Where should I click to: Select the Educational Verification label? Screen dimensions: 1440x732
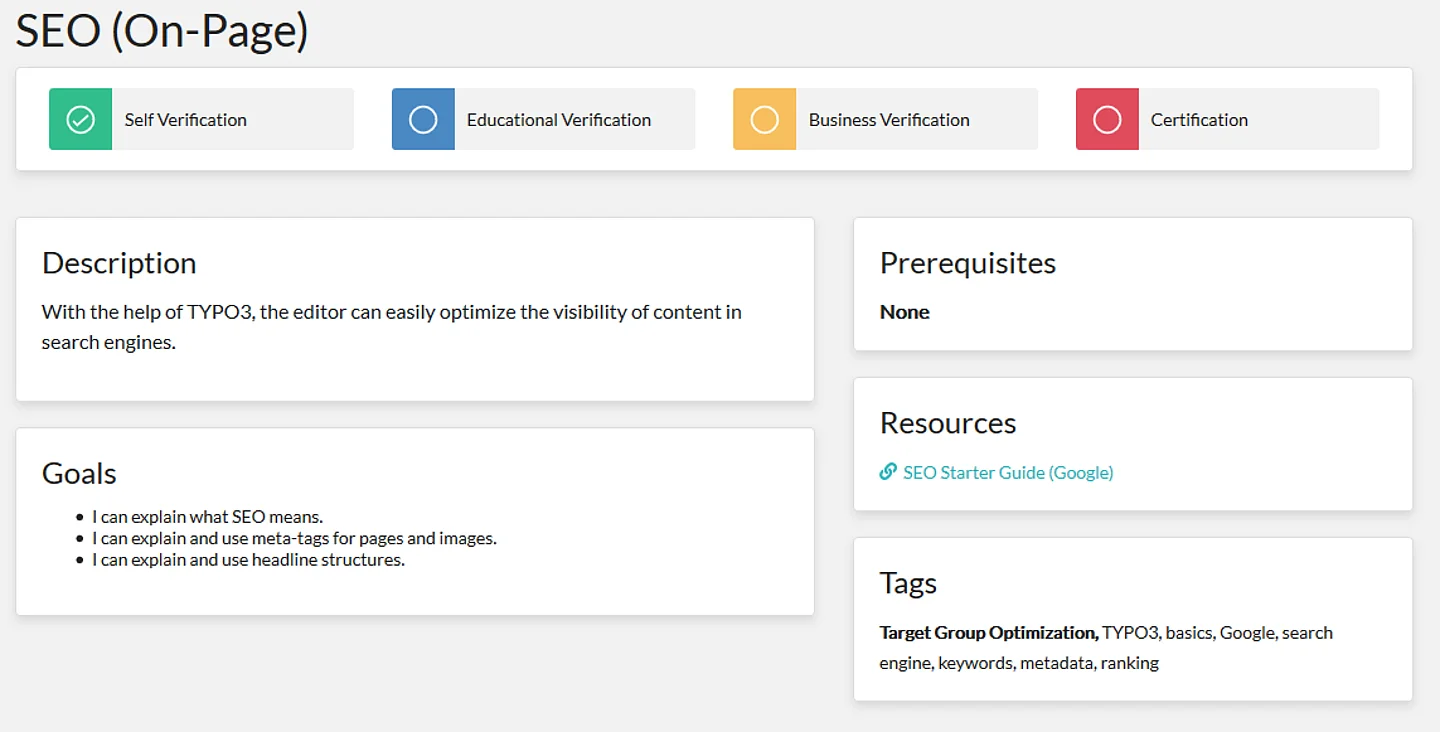[x=558, y=120]
